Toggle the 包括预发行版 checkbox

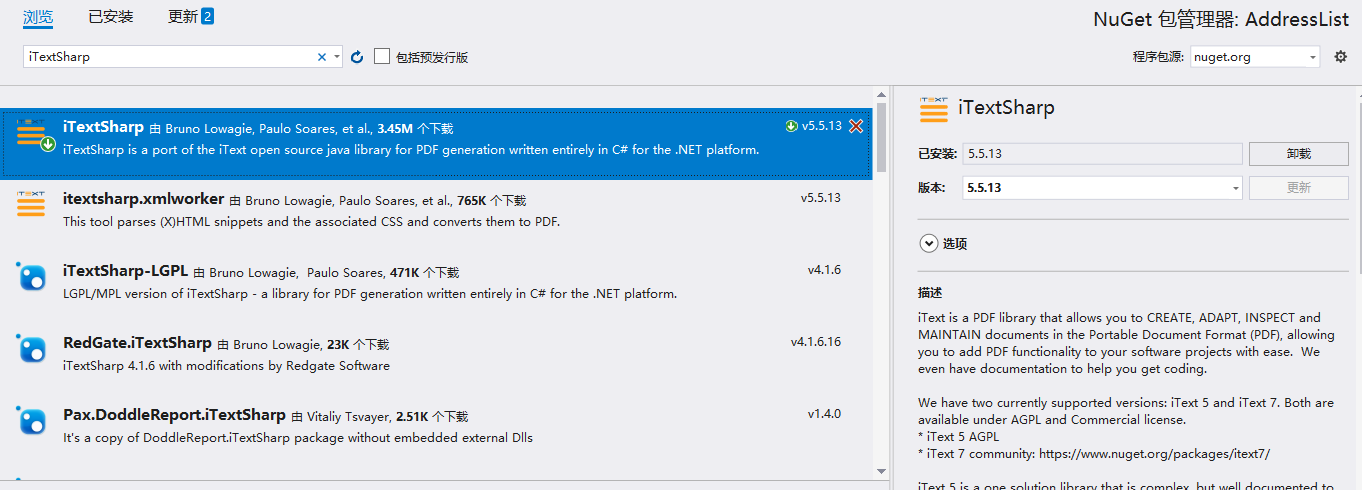(382, 57)
